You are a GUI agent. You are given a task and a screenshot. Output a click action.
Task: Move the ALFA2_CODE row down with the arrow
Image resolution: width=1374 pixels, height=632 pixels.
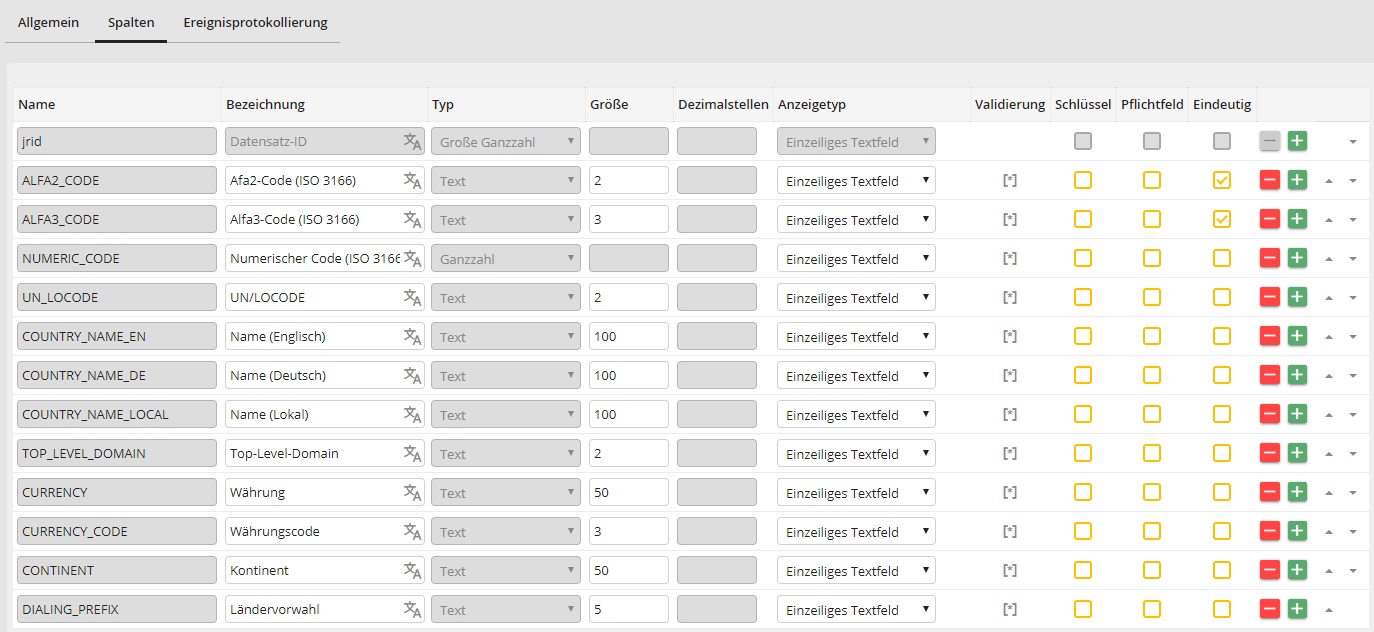pyautogui.click(x=1352, y=180)
